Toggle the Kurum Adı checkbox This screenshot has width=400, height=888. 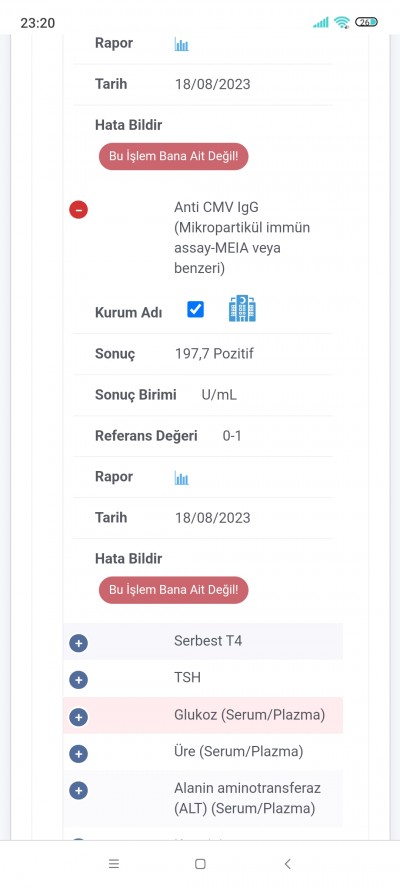point(195,309)
